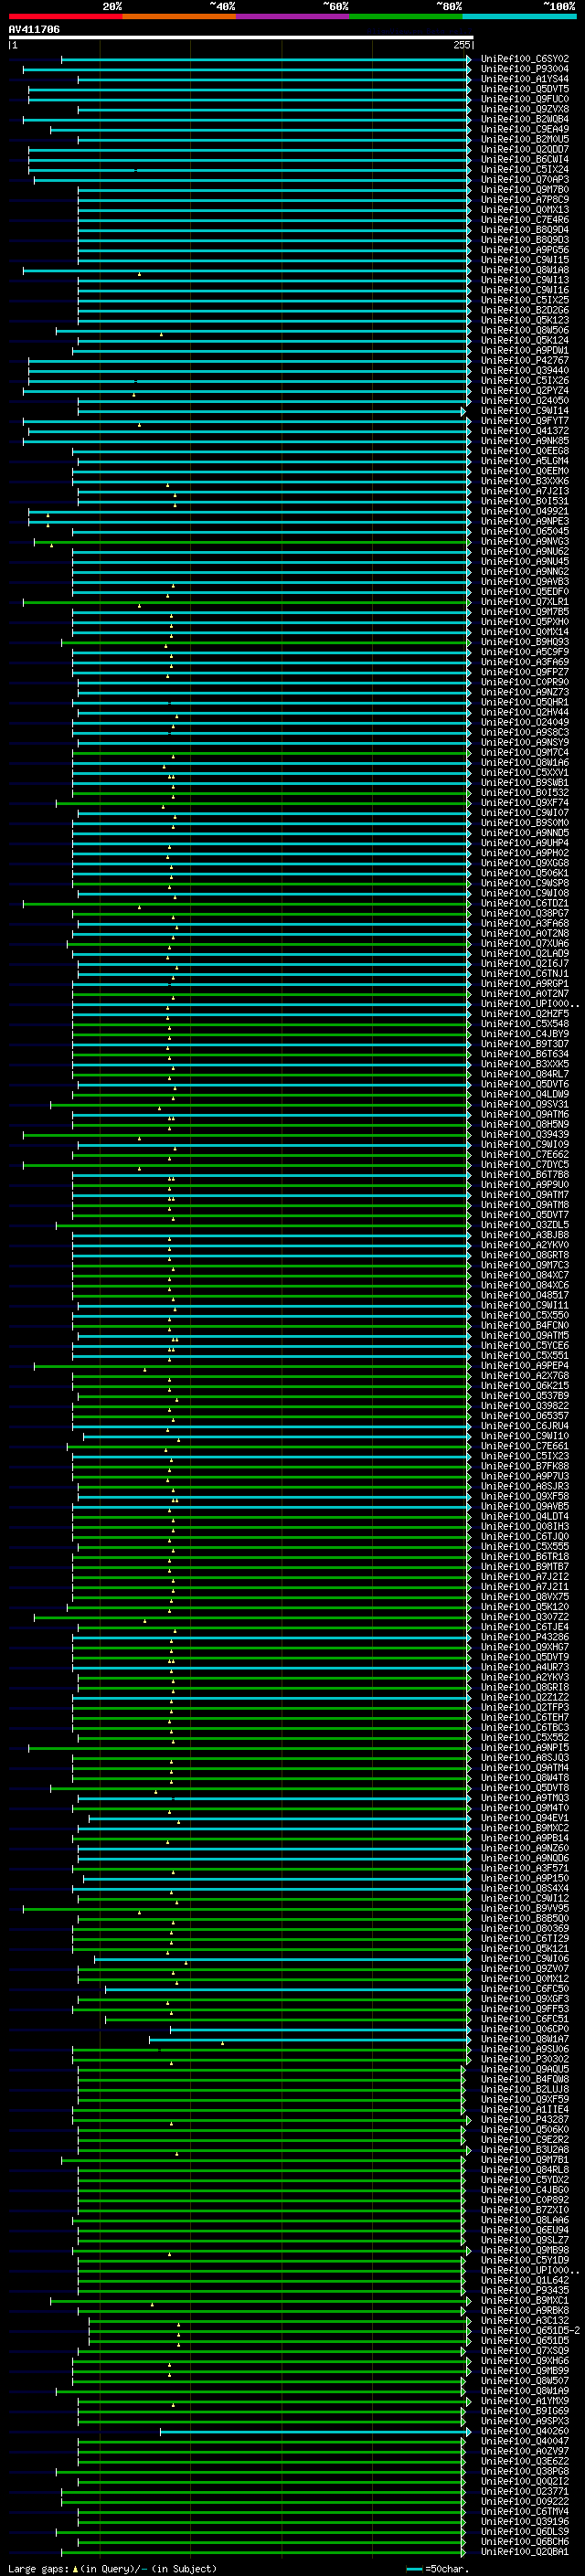Open UniRef100_Q4LDW9 entry

(524, 1094)
